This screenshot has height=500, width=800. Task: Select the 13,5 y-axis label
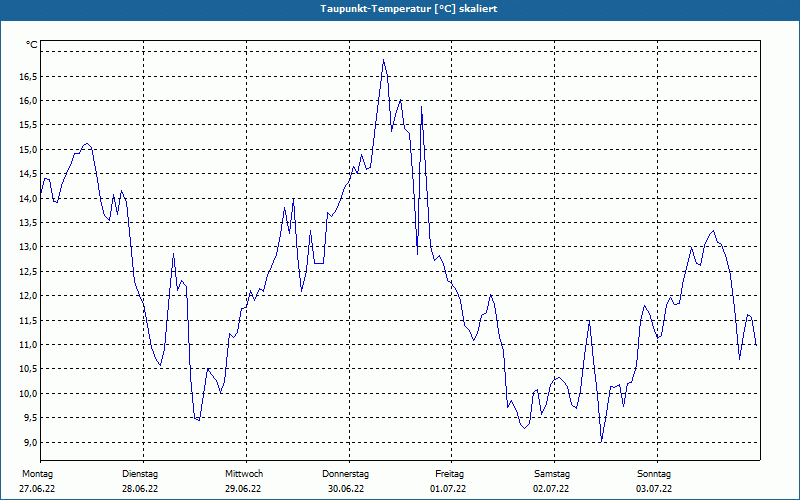28,222
